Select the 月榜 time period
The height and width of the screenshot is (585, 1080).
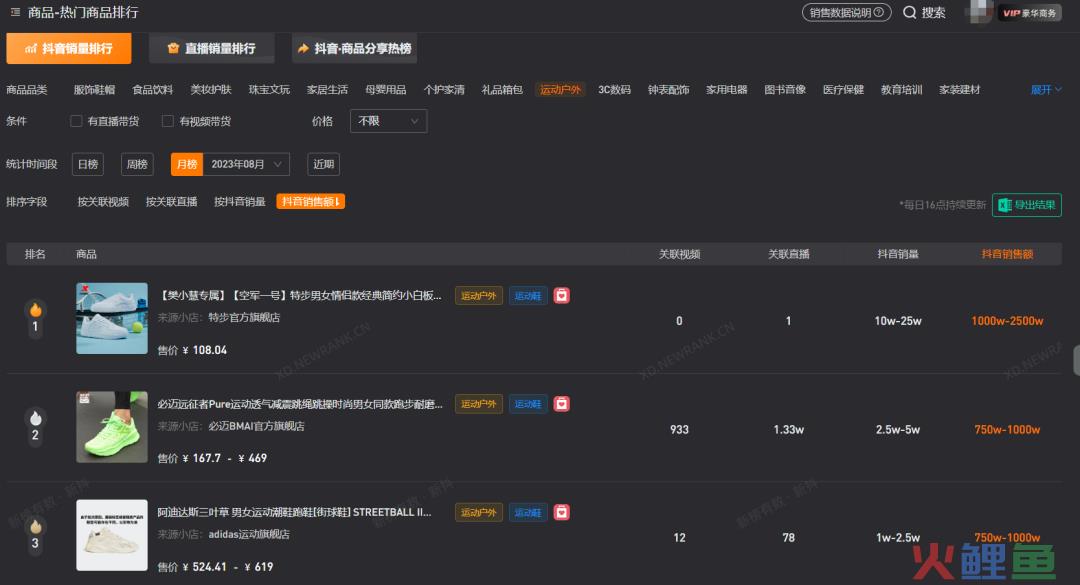point(187,164)
